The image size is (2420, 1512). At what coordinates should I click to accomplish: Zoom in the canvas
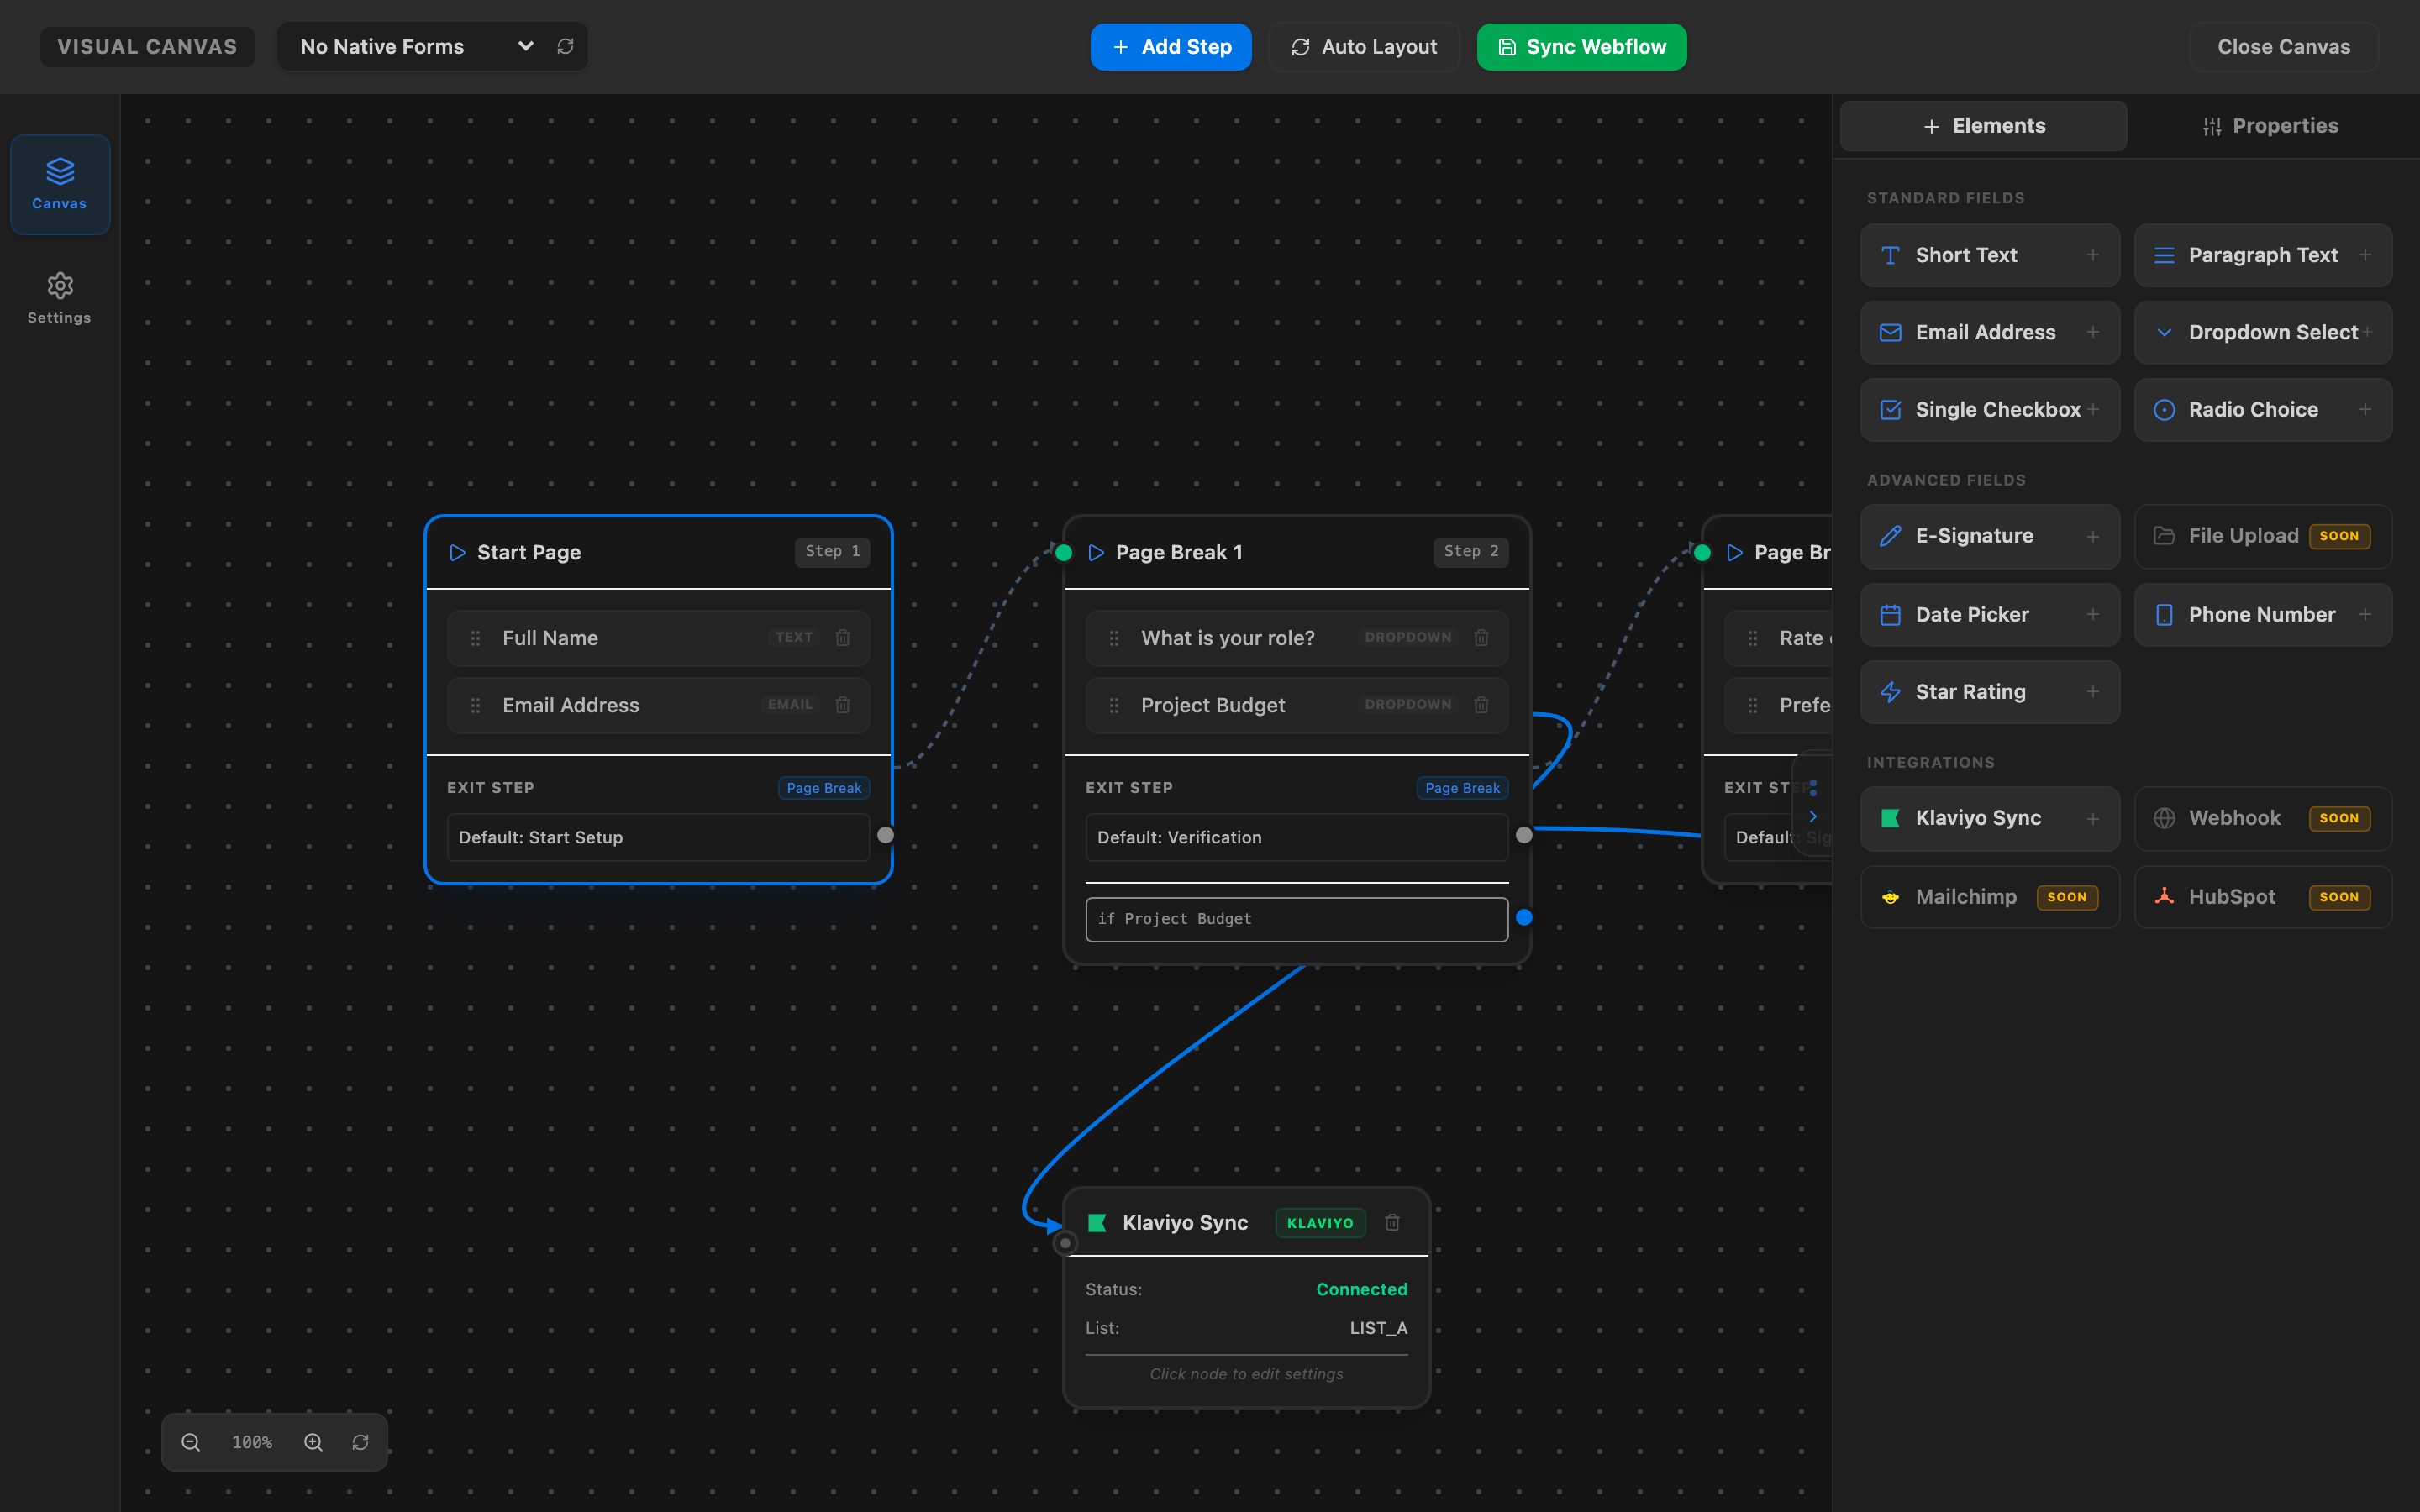point(313,1442)
